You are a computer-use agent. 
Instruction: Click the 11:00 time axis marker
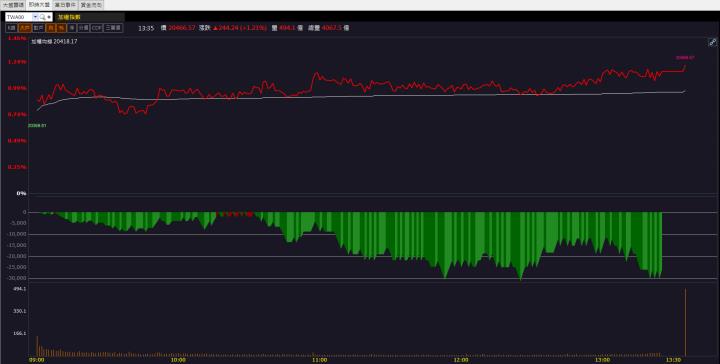point(320,360)
